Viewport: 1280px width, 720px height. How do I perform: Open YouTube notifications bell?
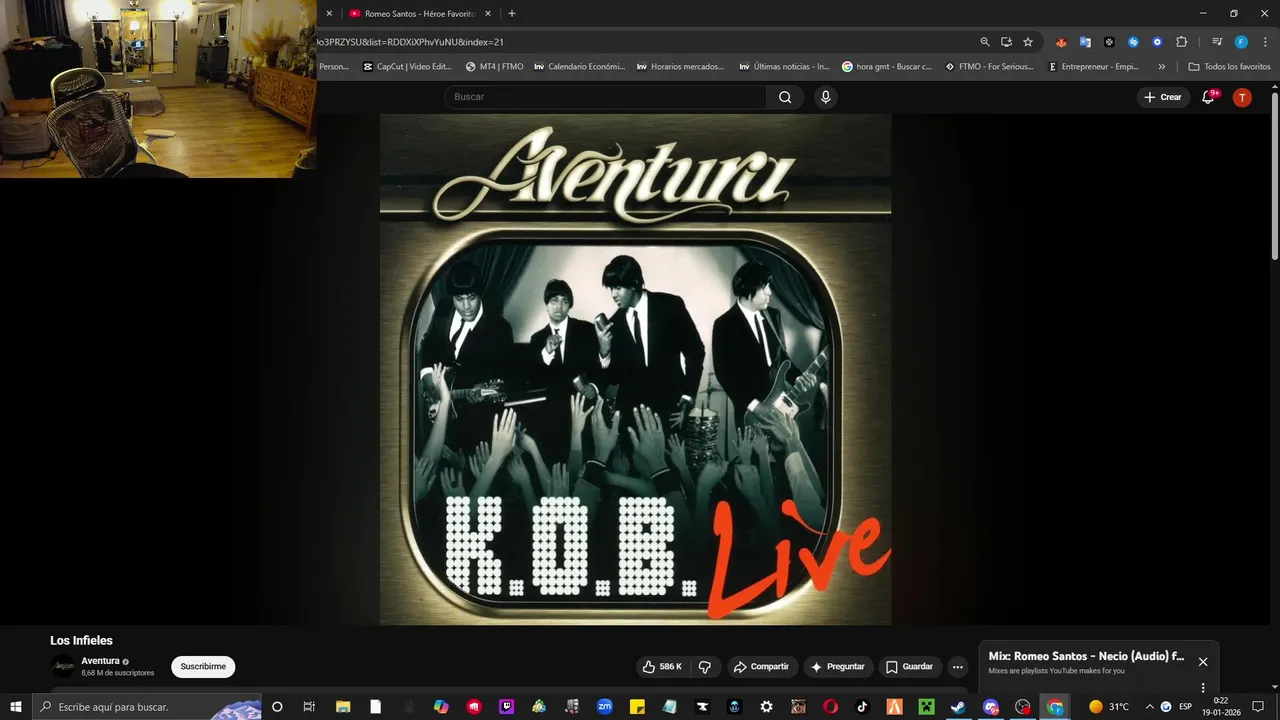pyautogui.click(x=1208, y=97)
